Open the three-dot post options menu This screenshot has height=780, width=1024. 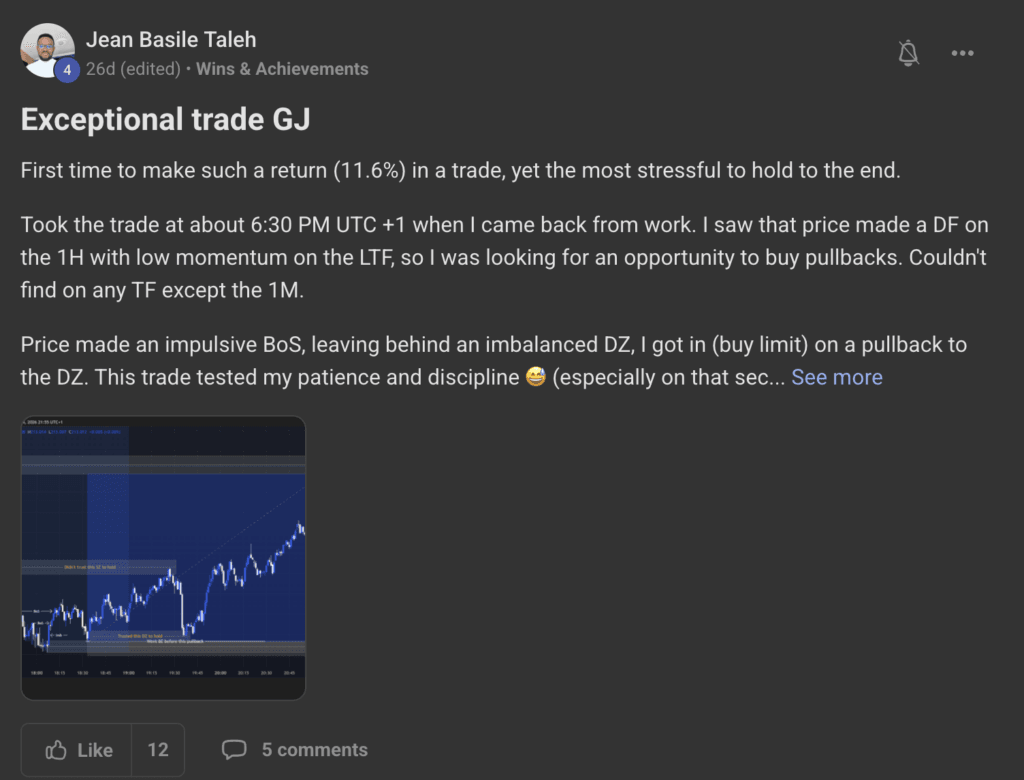(x=962, y=53)
